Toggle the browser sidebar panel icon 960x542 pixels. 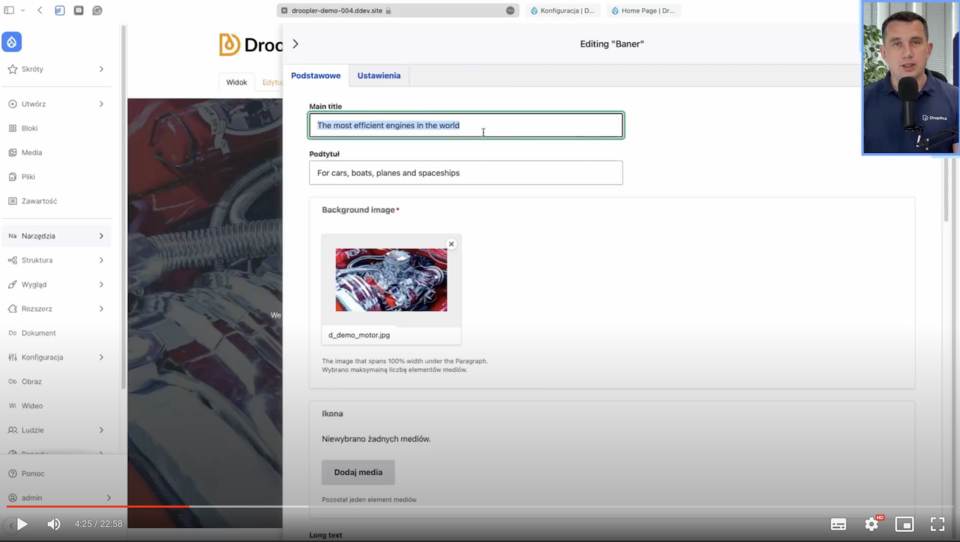tap(9, 10)
